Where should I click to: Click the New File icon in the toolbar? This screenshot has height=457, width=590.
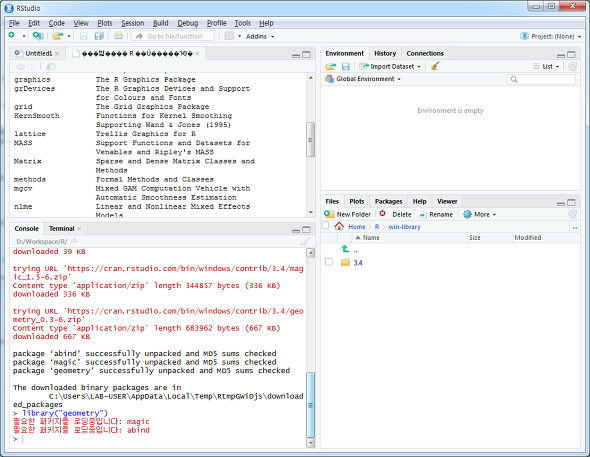click(x=12, y=36)
